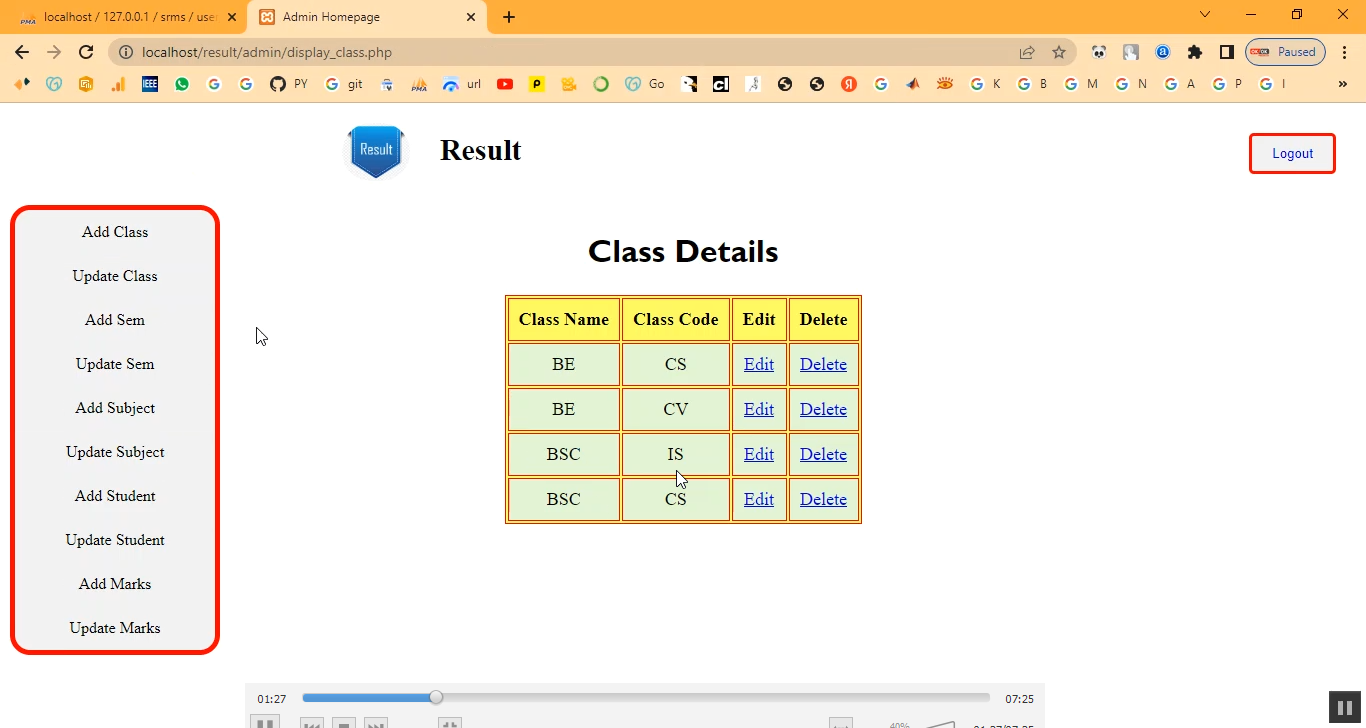This screenshot has height=728, width=1366.
Task: Click the Result shield logo
Action: [x=376, y=151]
